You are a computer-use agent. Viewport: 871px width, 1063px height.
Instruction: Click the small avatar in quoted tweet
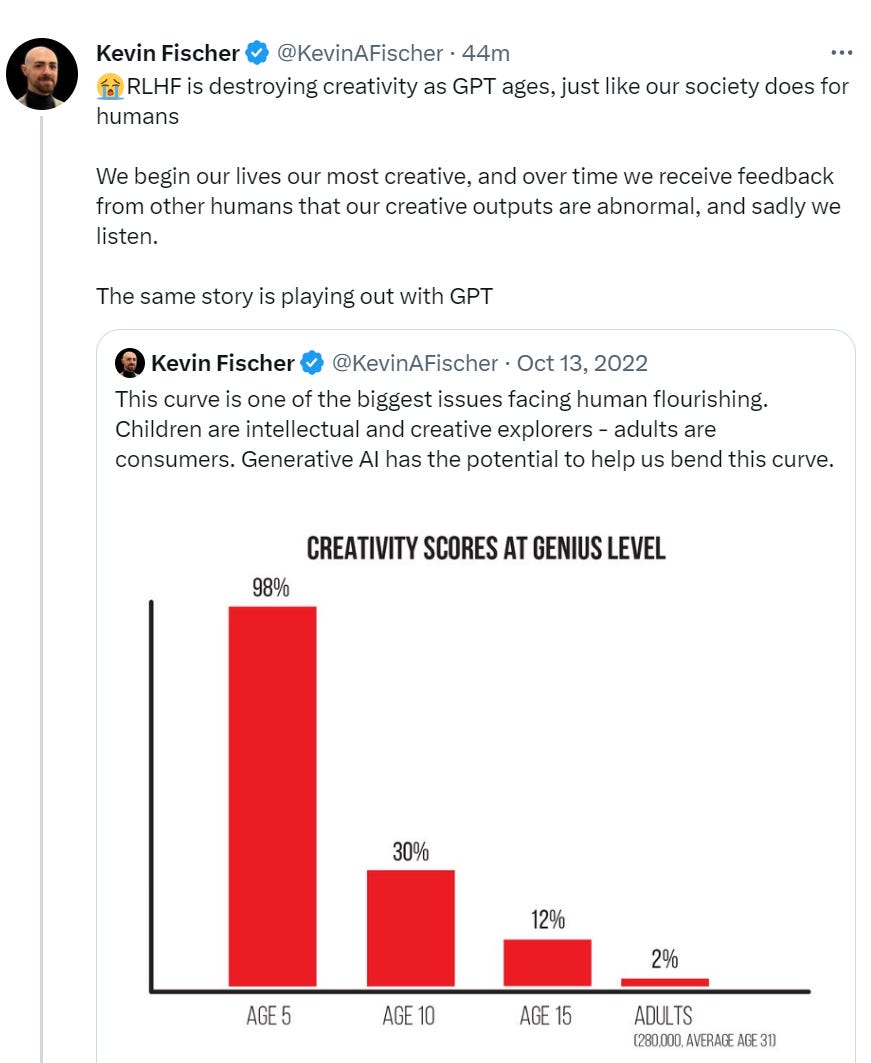coord(129,363)
